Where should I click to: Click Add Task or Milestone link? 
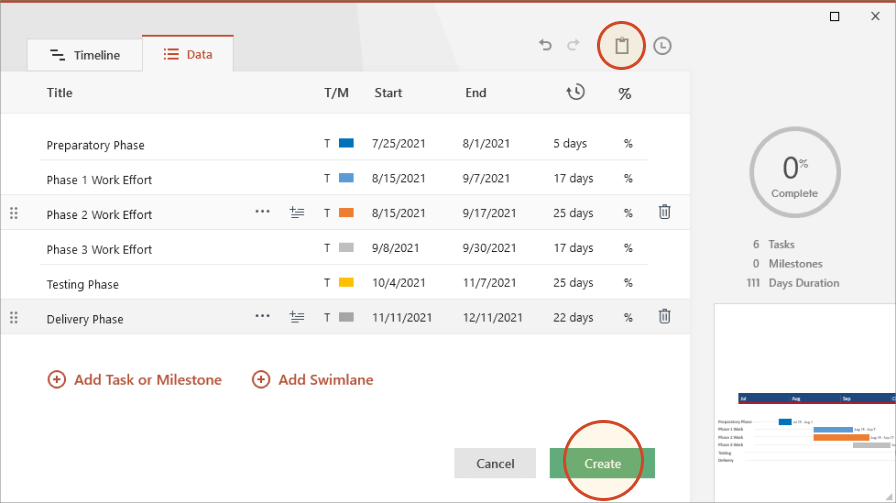click(x=148, y=380)
